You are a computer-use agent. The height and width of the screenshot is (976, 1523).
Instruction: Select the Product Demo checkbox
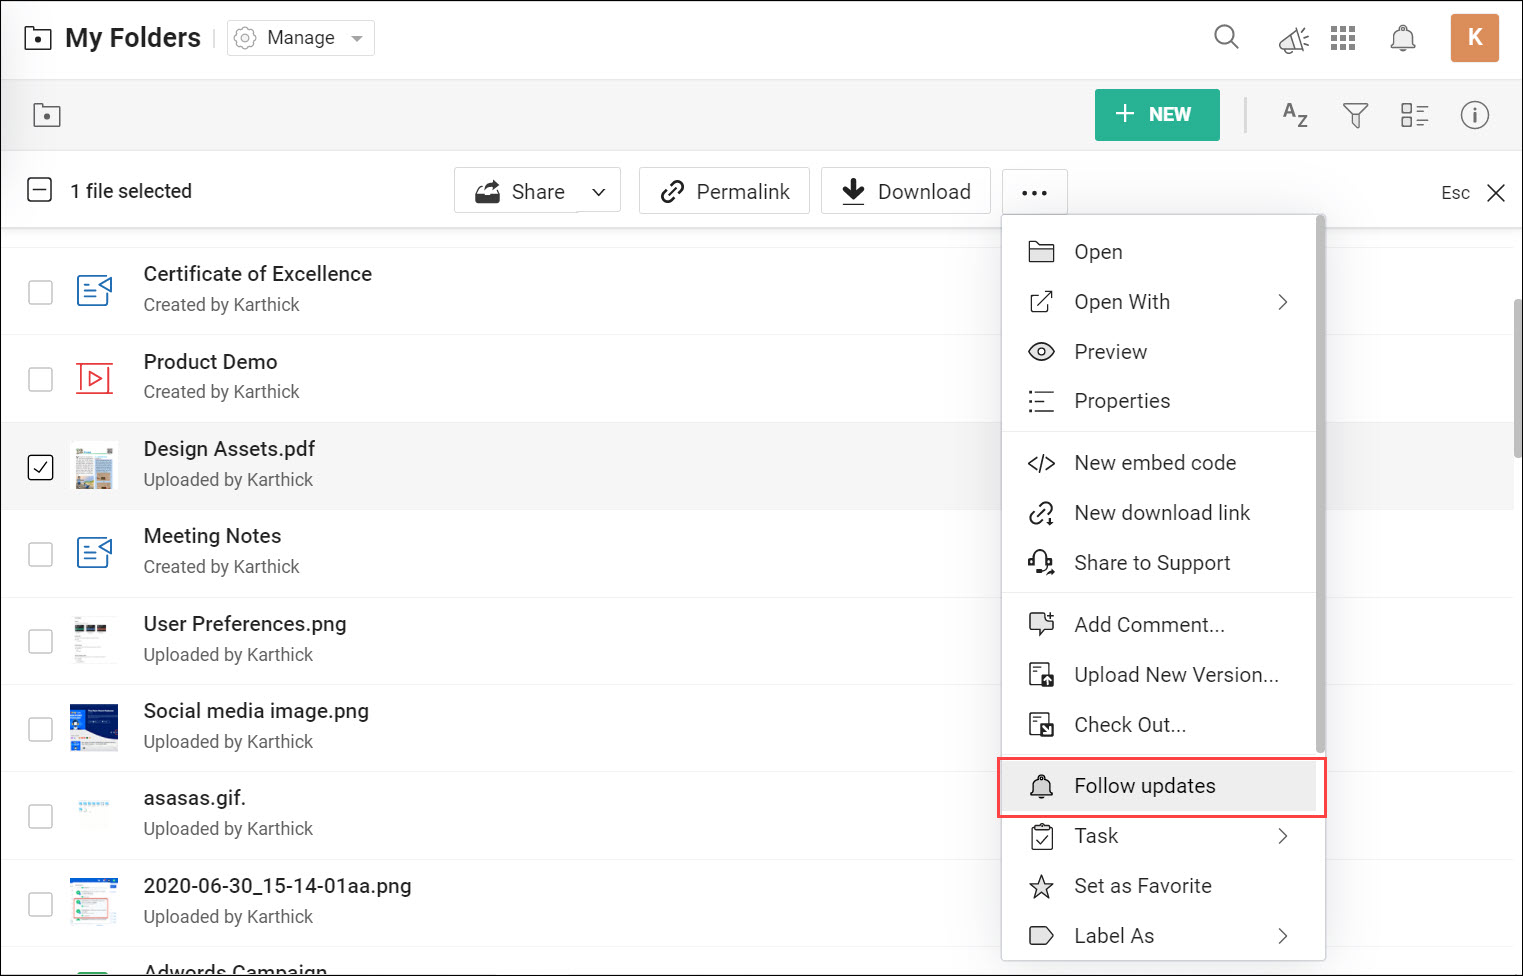coord(40,379)
